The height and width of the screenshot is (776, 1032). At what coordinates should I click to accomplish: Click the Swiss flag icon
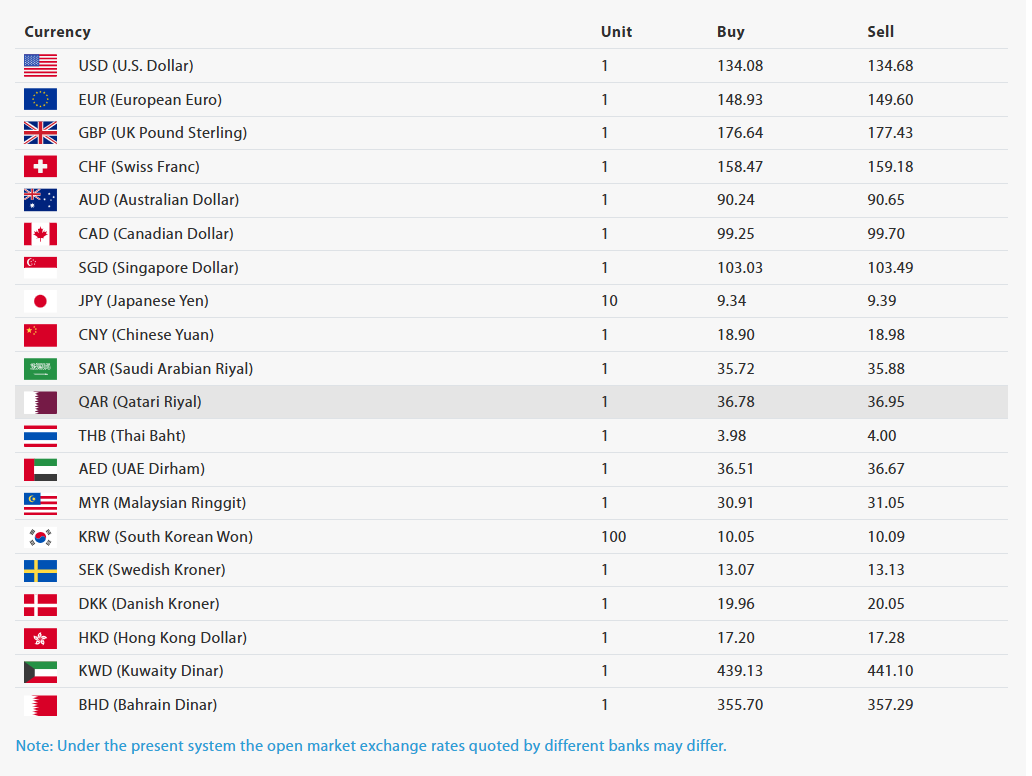click(40, 167)
